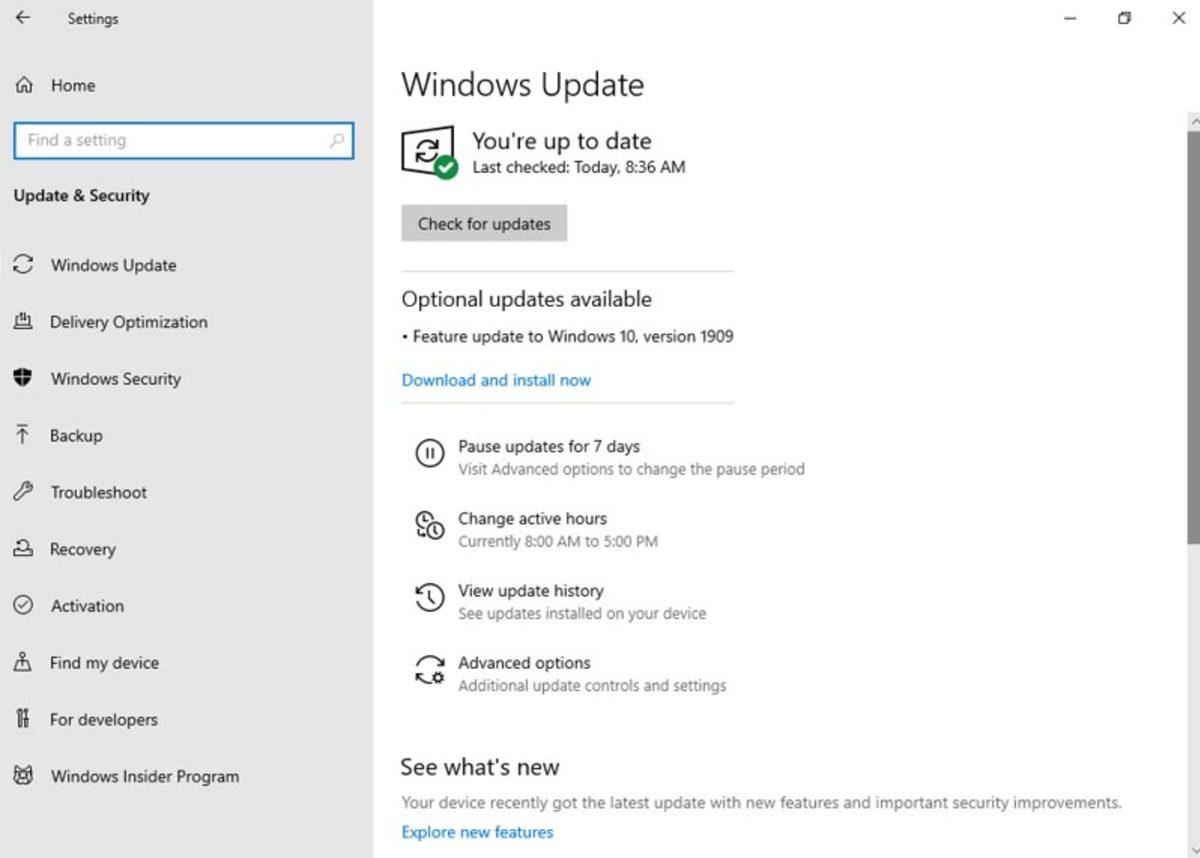Click the Download and install now link
The height and width of the screenshot is (858, 1200).
(496, 380)
